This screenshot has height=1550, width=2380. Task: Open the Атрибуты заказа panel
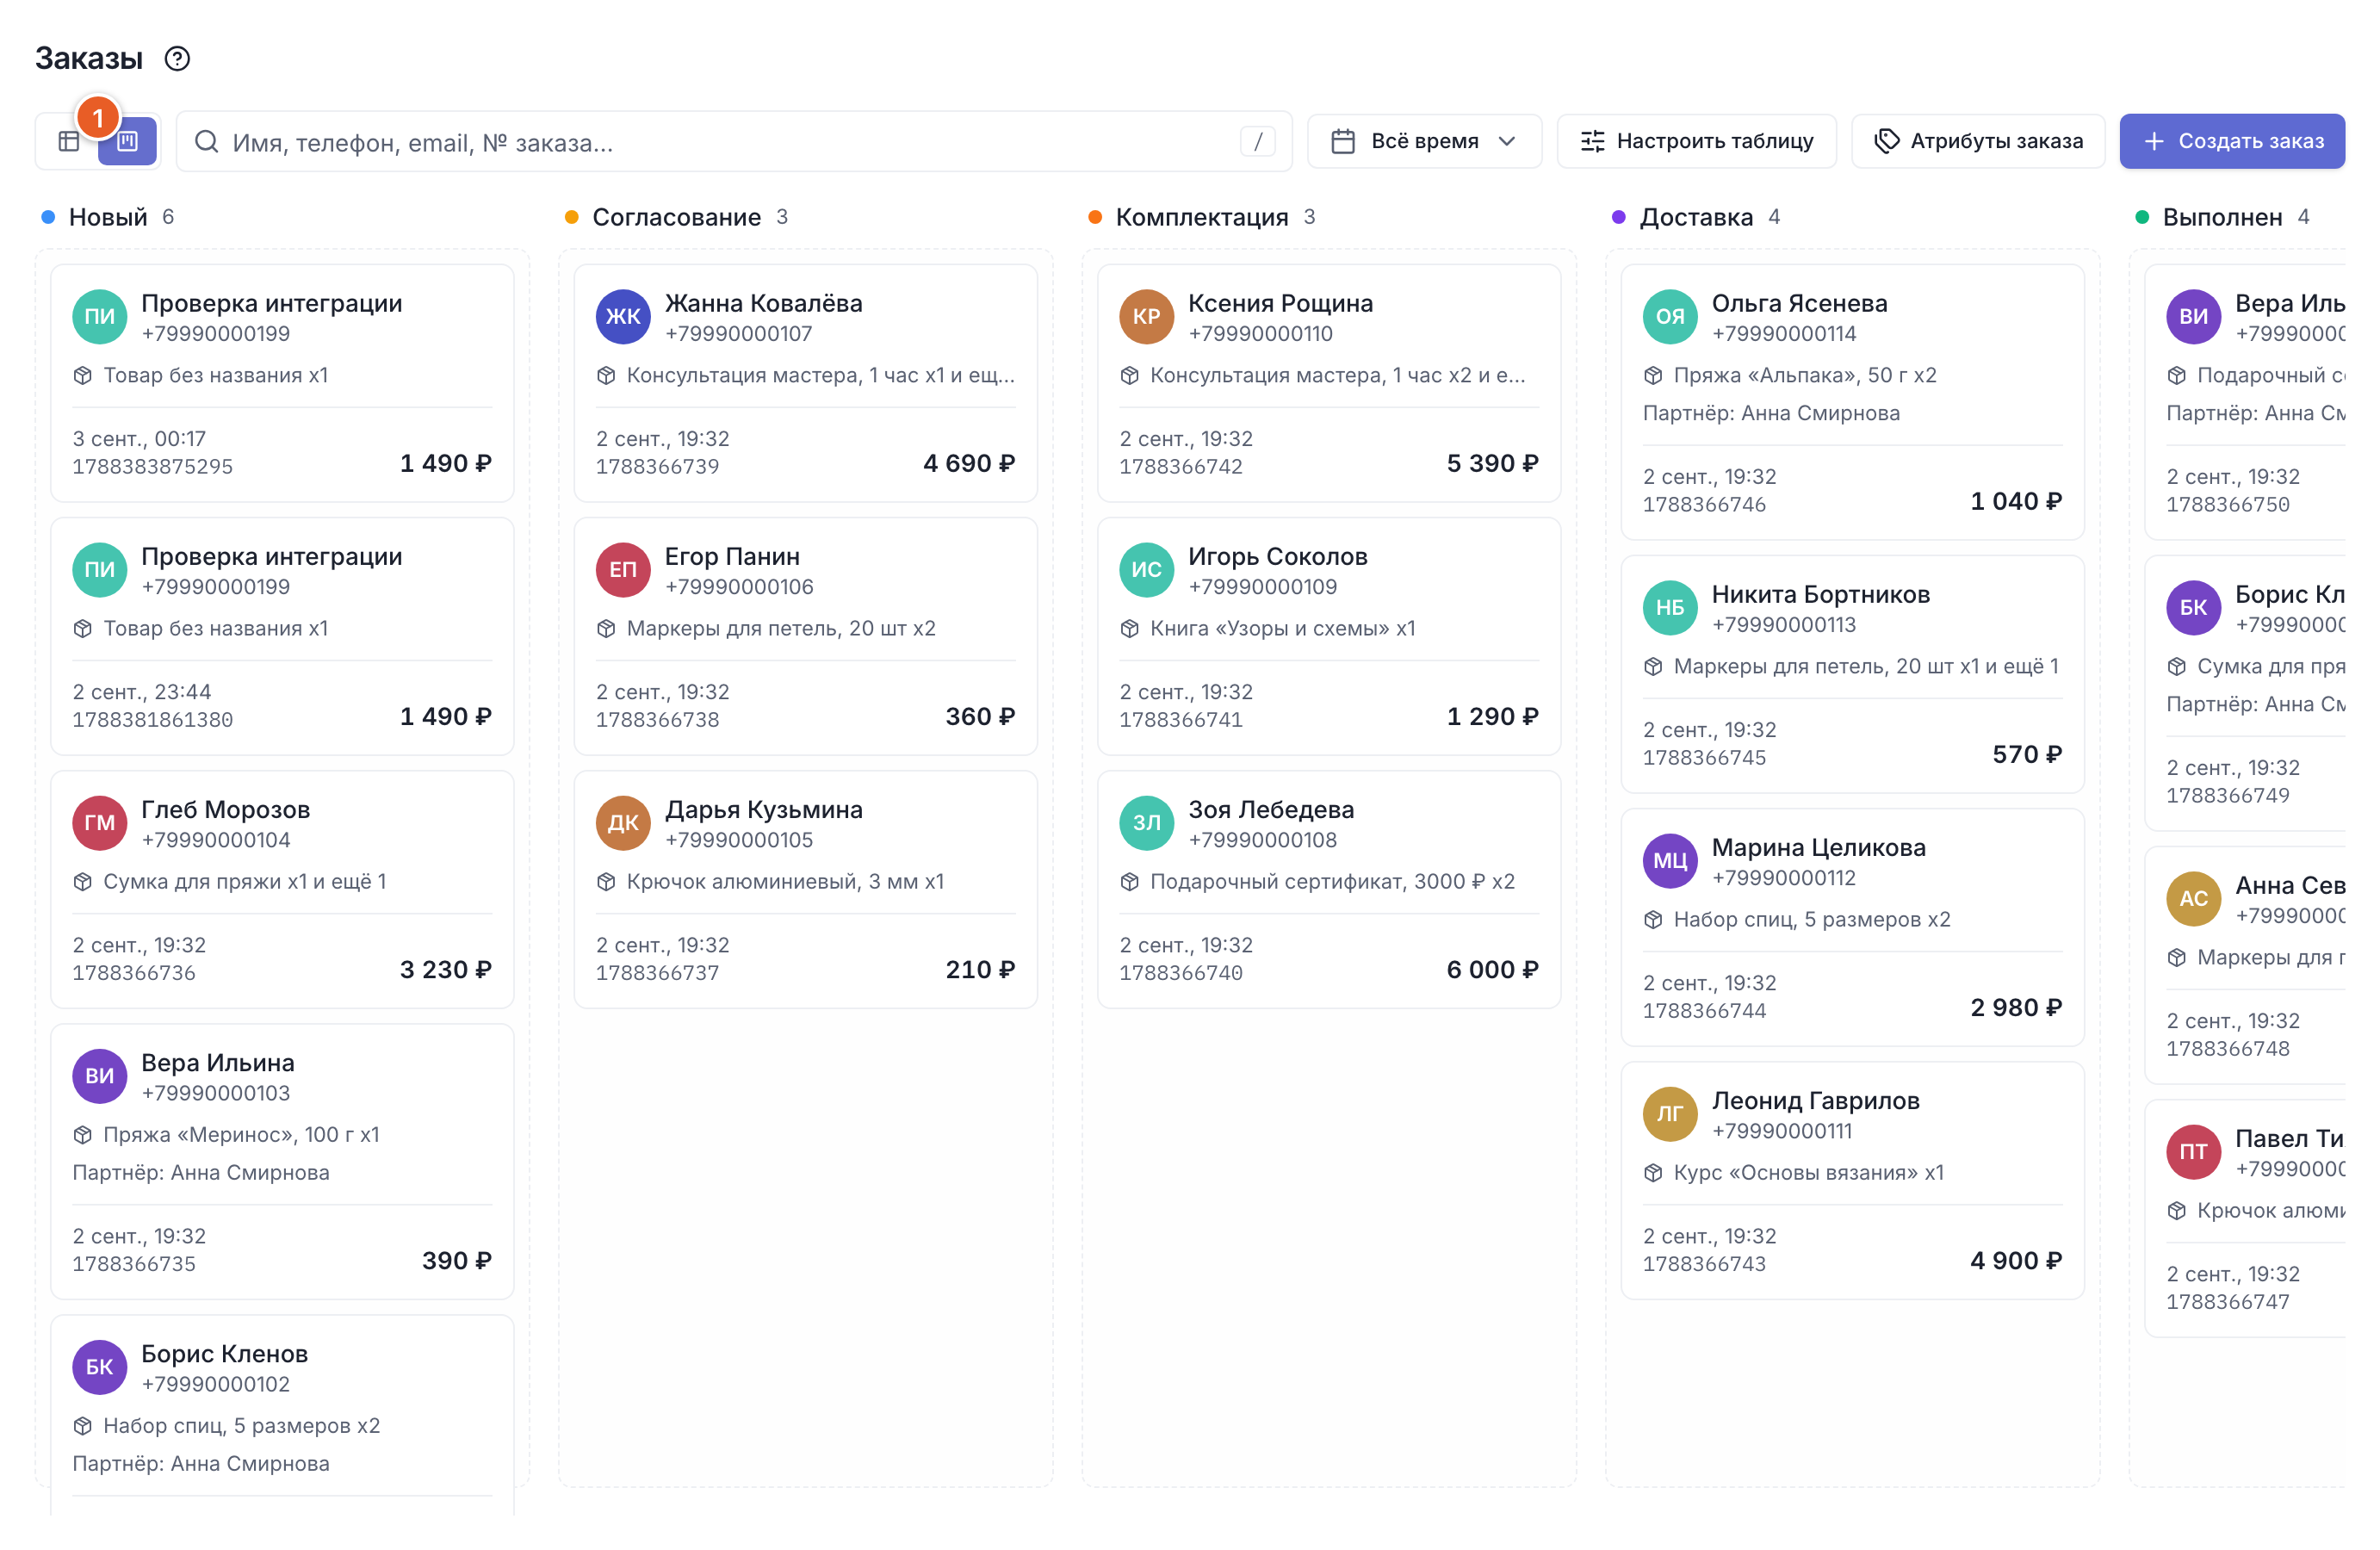click(x=1978, y=141)
